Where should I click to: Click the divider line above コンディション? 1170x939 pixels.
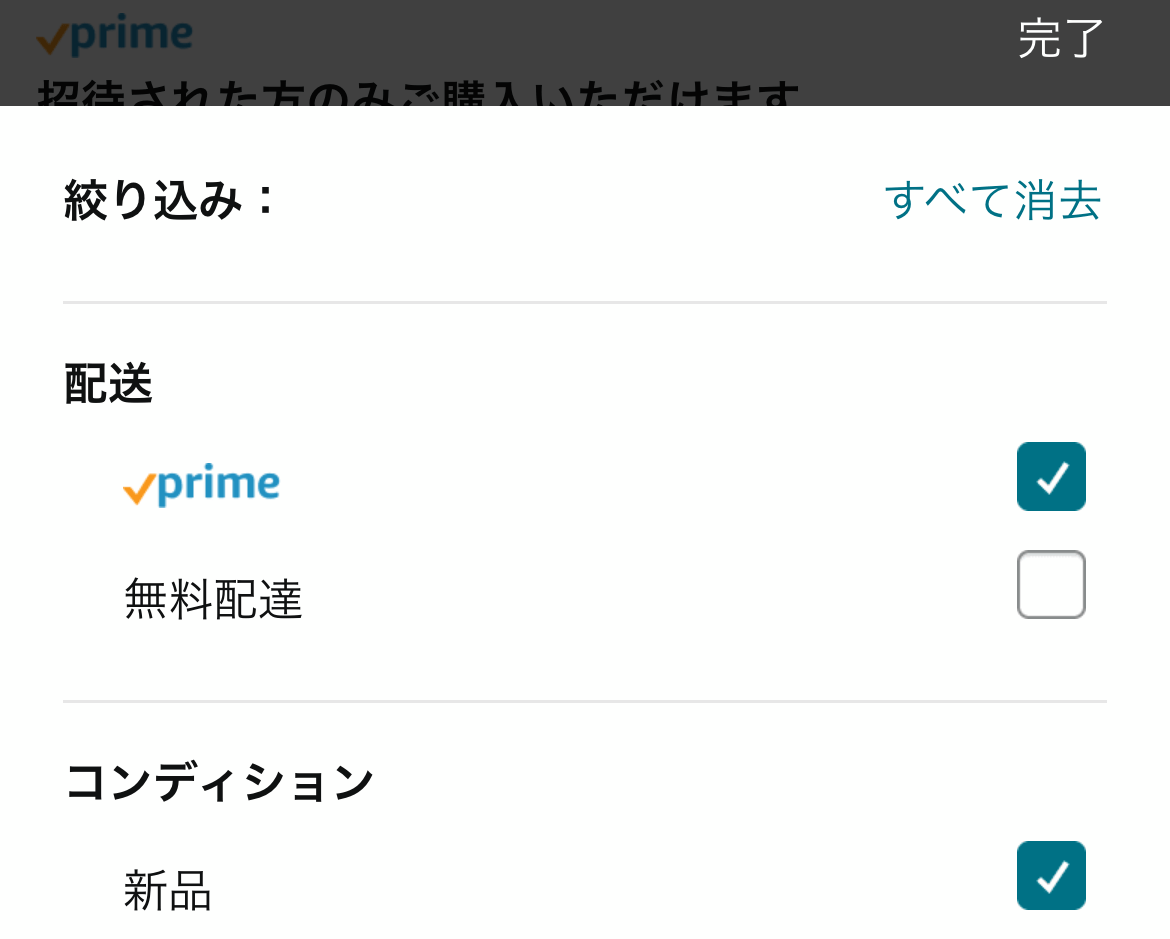point(585,702)
